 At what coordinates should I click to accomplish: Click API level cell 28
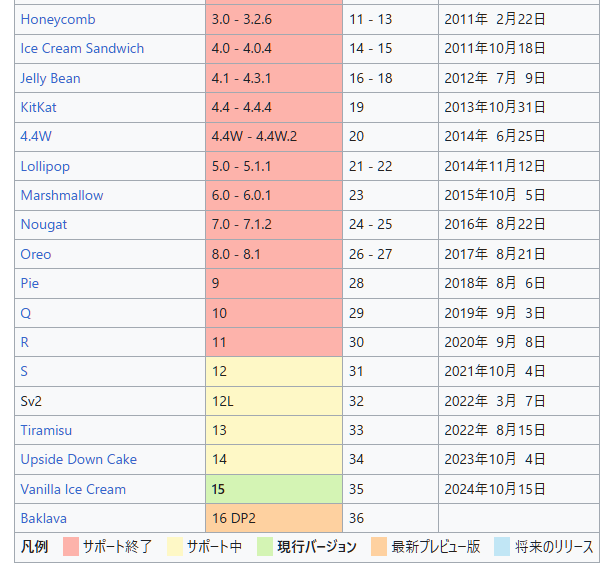point(390,283)
